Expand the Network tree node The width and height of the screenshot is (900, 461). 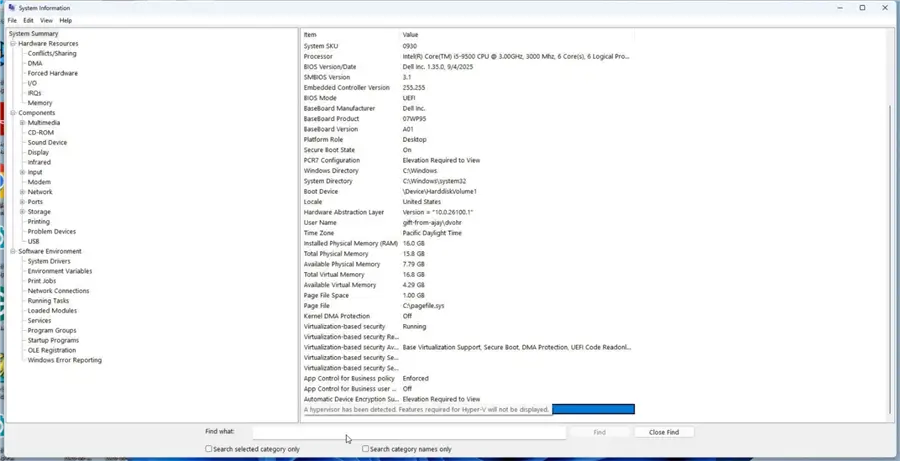(x=22, y=192)
